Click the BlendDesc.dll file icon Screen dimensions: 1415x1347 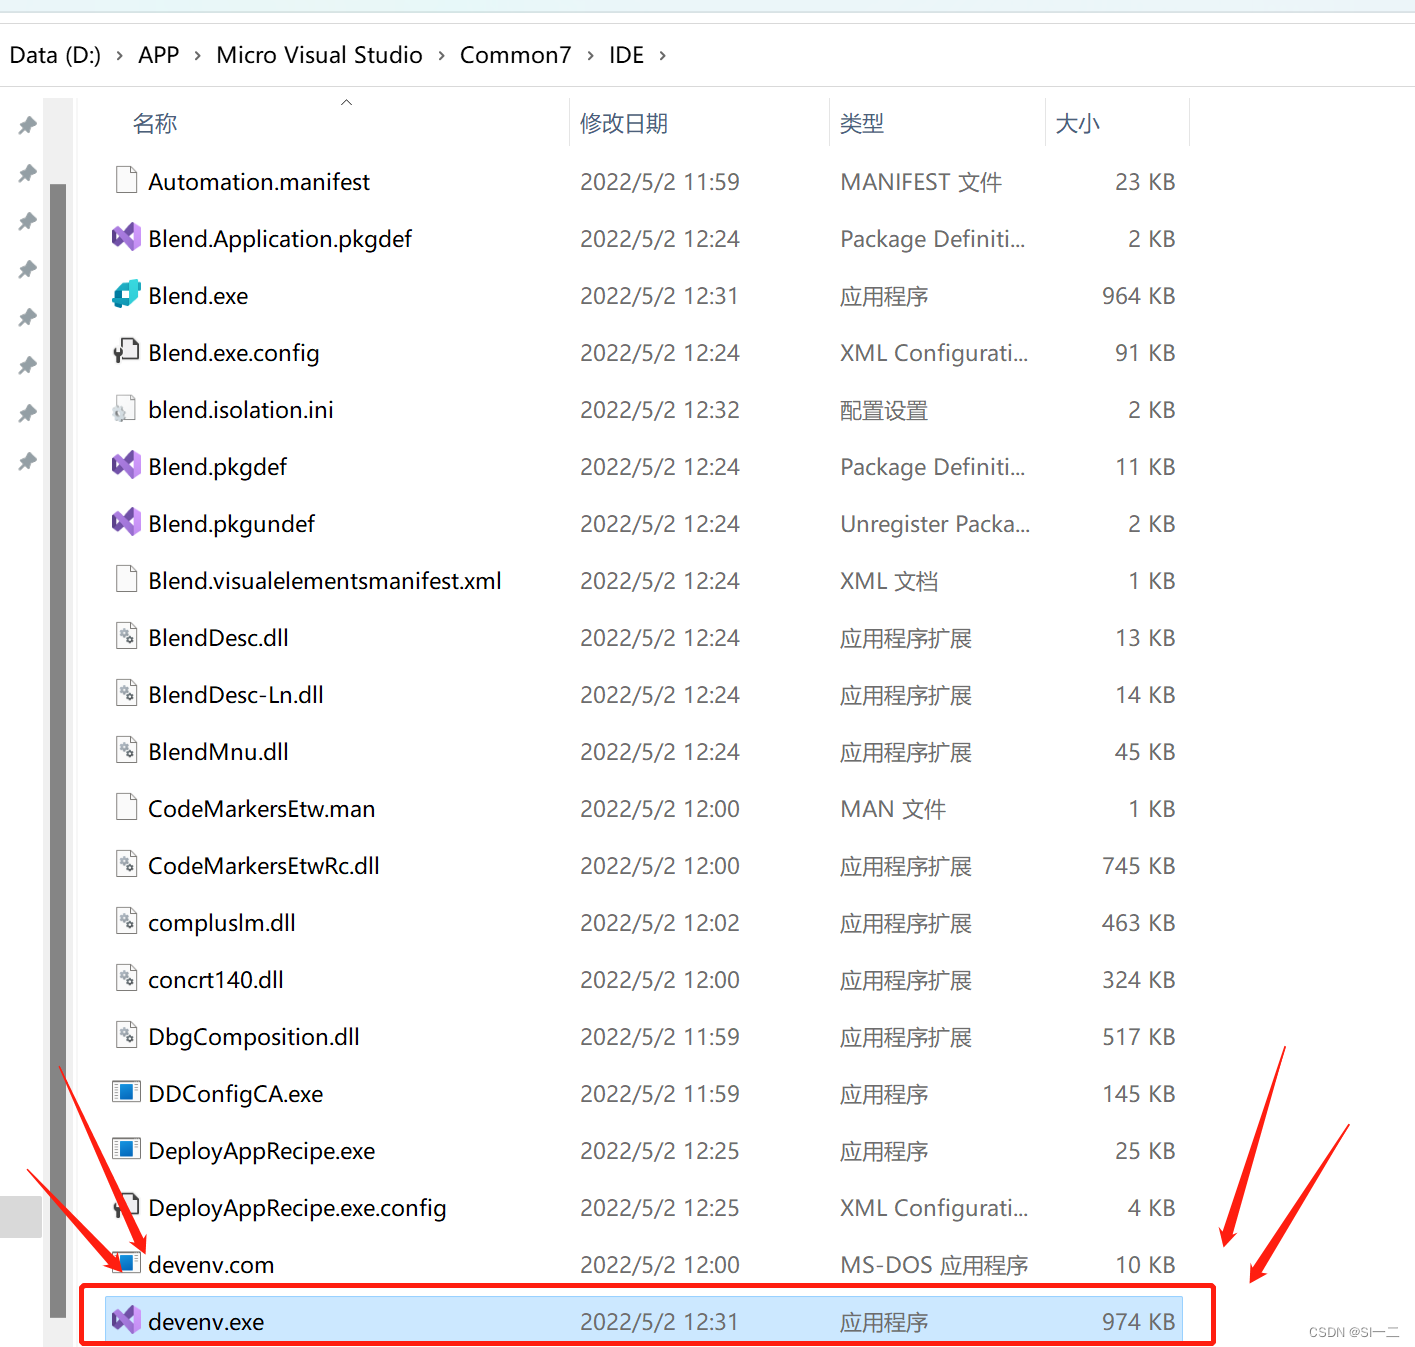(126, 636)
